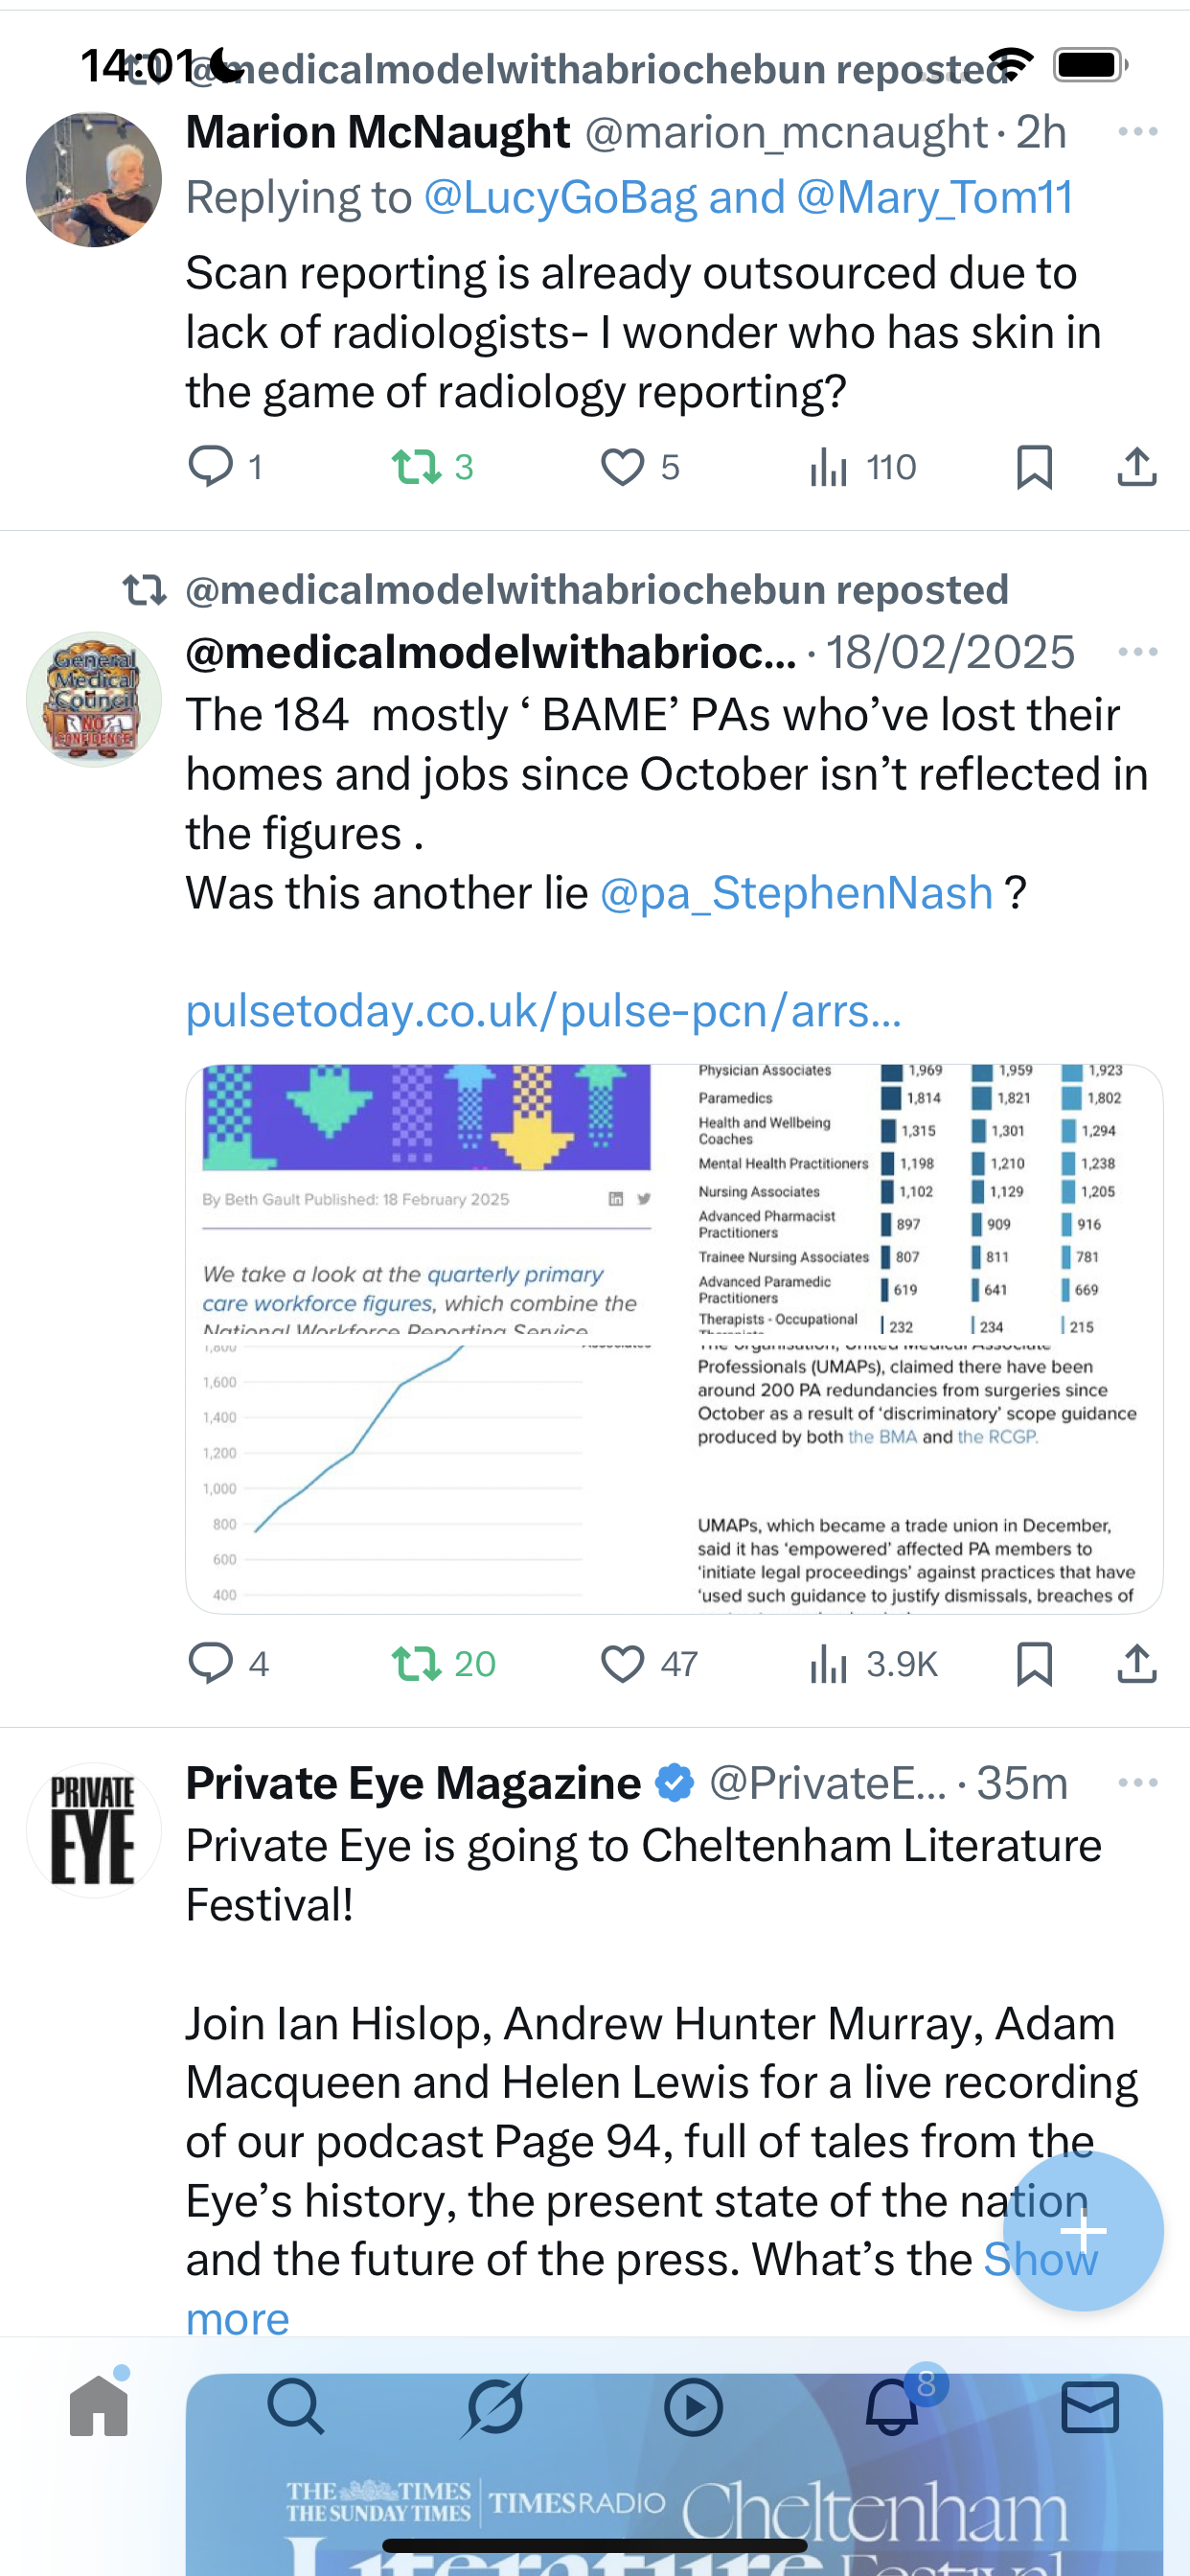View analytics for the 3.9K views tweet
1190x2576 pixels.
click(x=829, y=1664)
